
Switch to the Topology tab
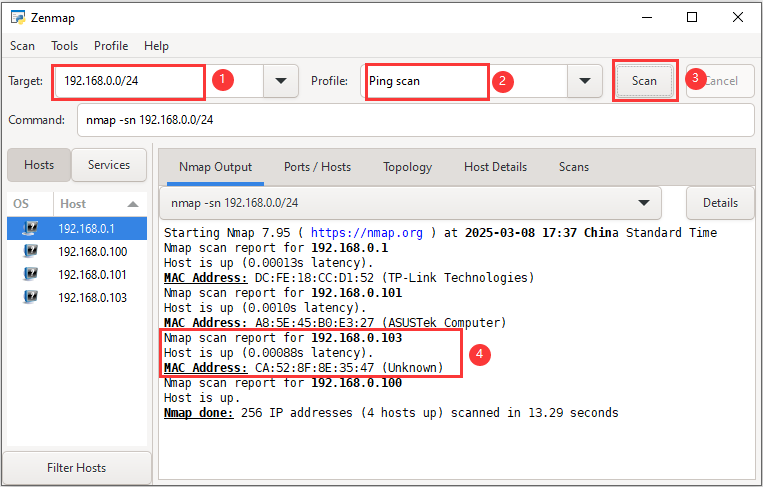point(407,167)
